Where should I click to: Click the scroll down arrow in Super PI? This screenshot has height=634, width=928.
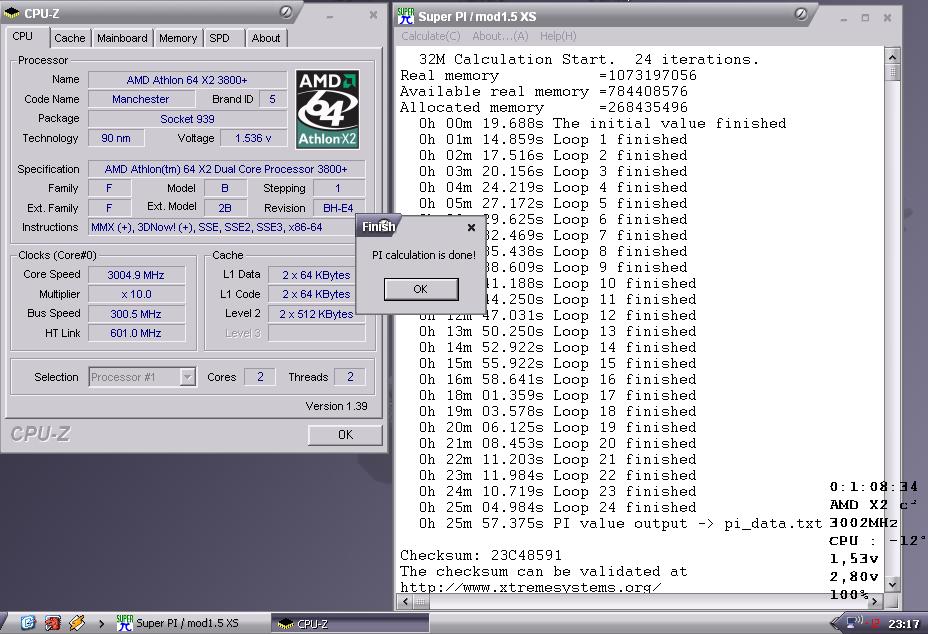892,584
